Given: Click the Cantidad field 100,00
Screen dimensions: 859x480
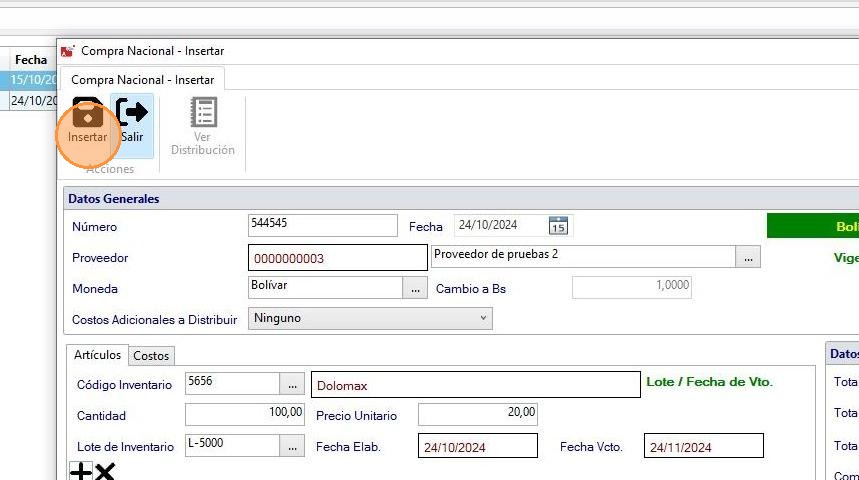Looking at the screenshot, I should [x=245, y=414].
